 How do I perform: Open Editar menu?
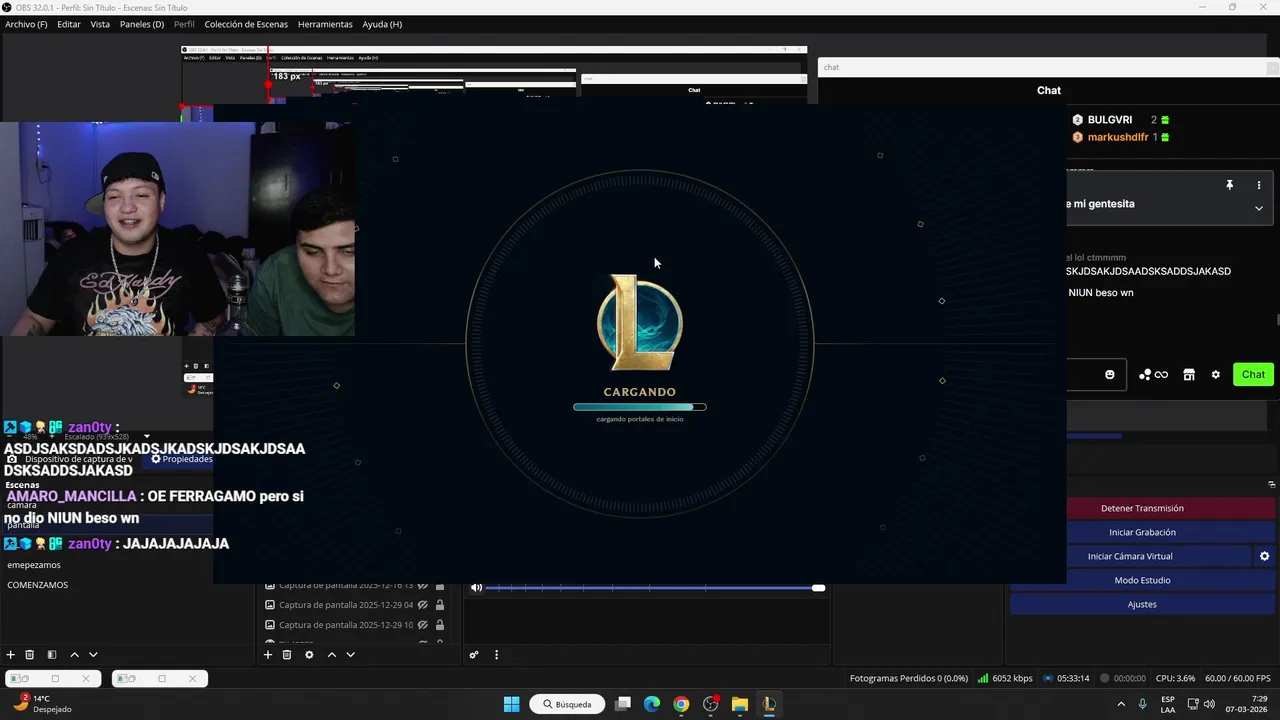tap(69, 24)
